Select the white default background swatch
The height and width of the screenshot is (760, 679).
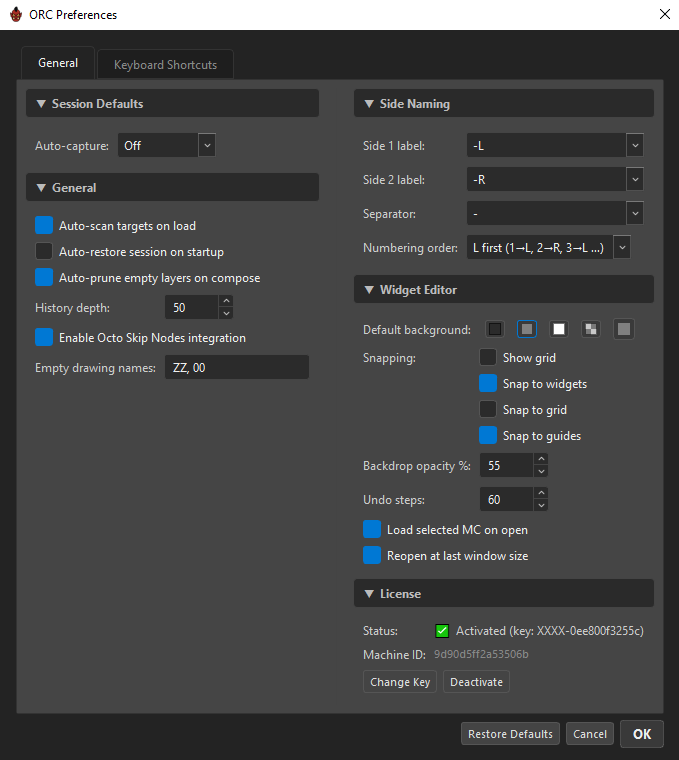tap(559, 330)
